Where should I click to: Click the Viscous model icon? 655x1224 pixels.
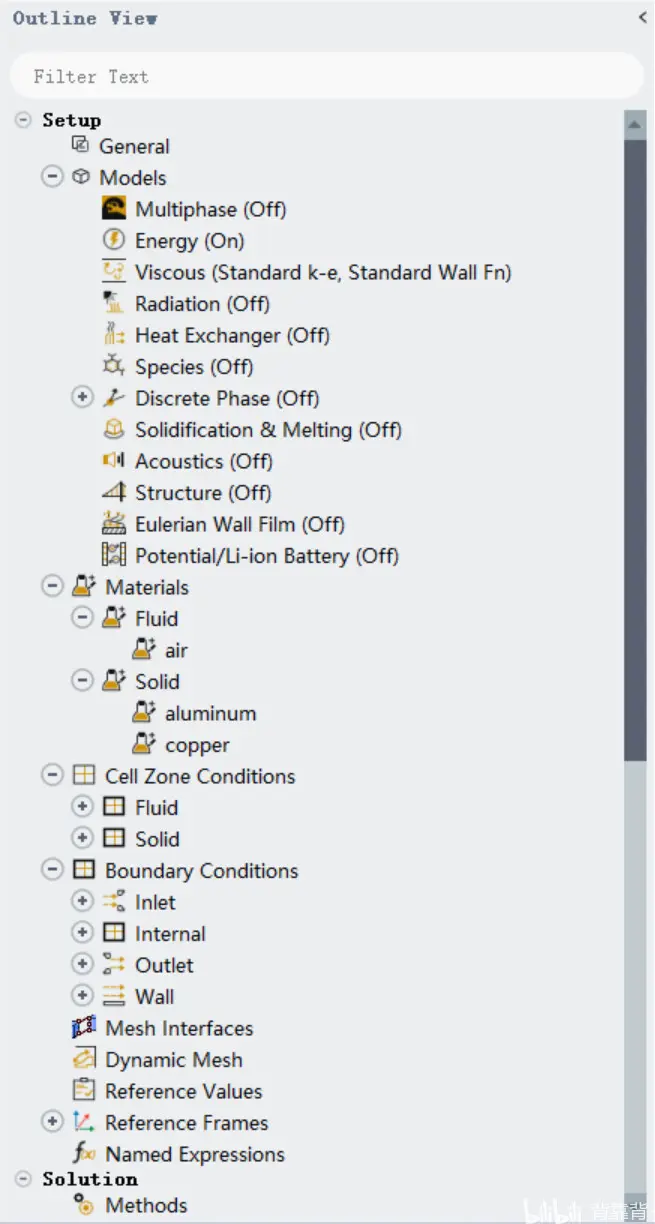coord(114,272)
